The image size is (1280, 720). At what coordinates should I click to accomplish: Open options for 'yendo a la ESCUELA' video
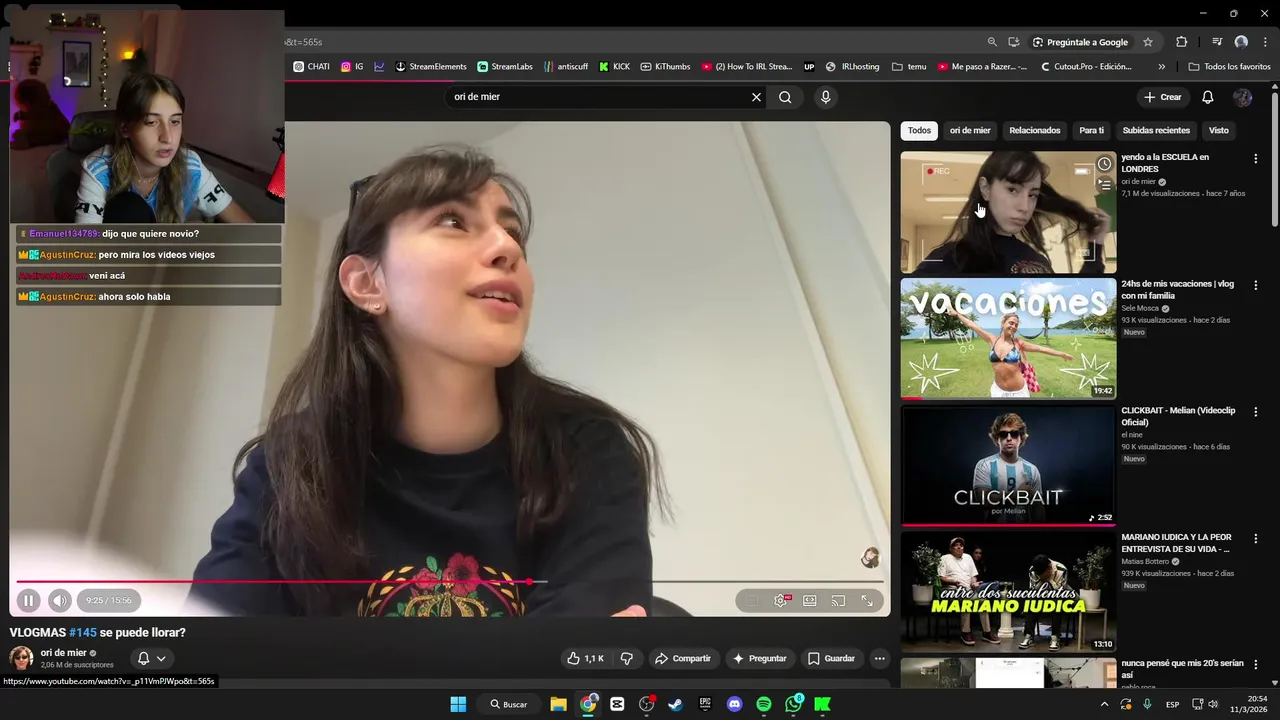tap(1256, 159)
